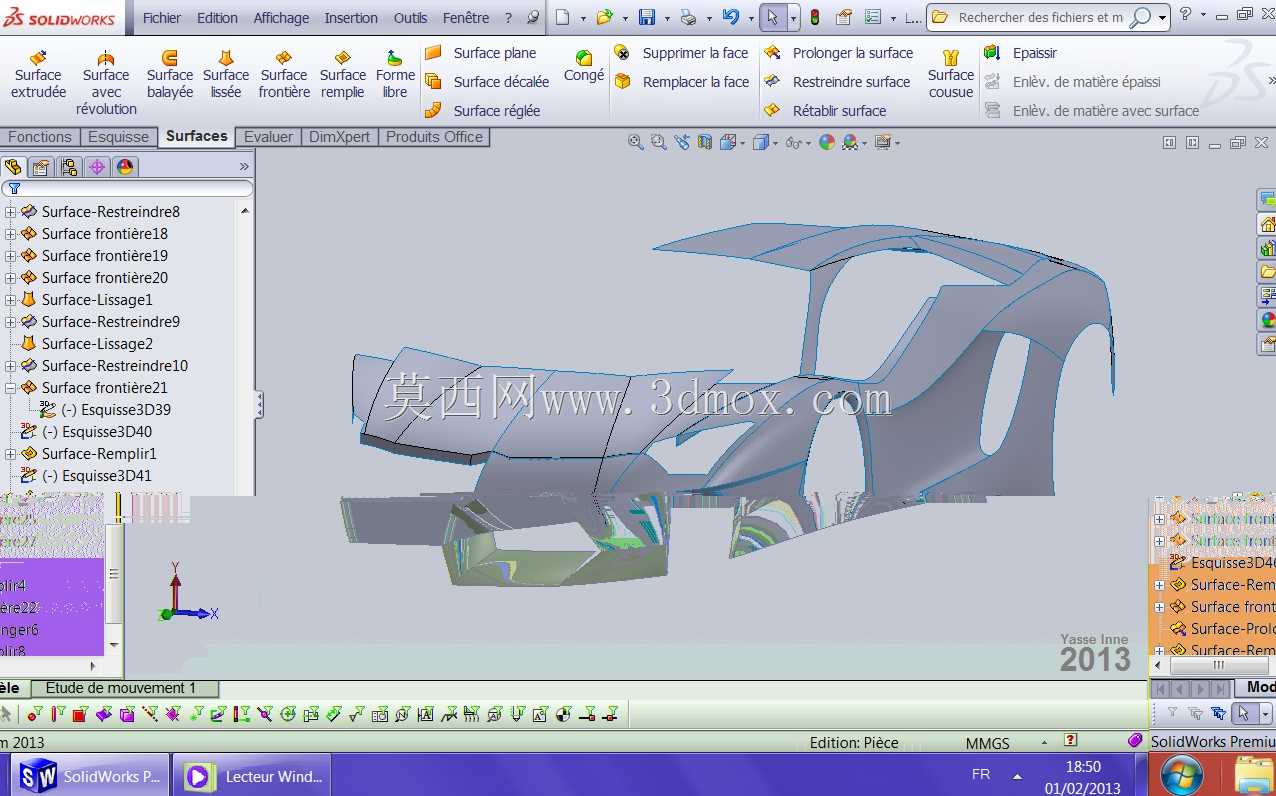
Task: Switch to the Produits Office tab
Action: [434, 137]
